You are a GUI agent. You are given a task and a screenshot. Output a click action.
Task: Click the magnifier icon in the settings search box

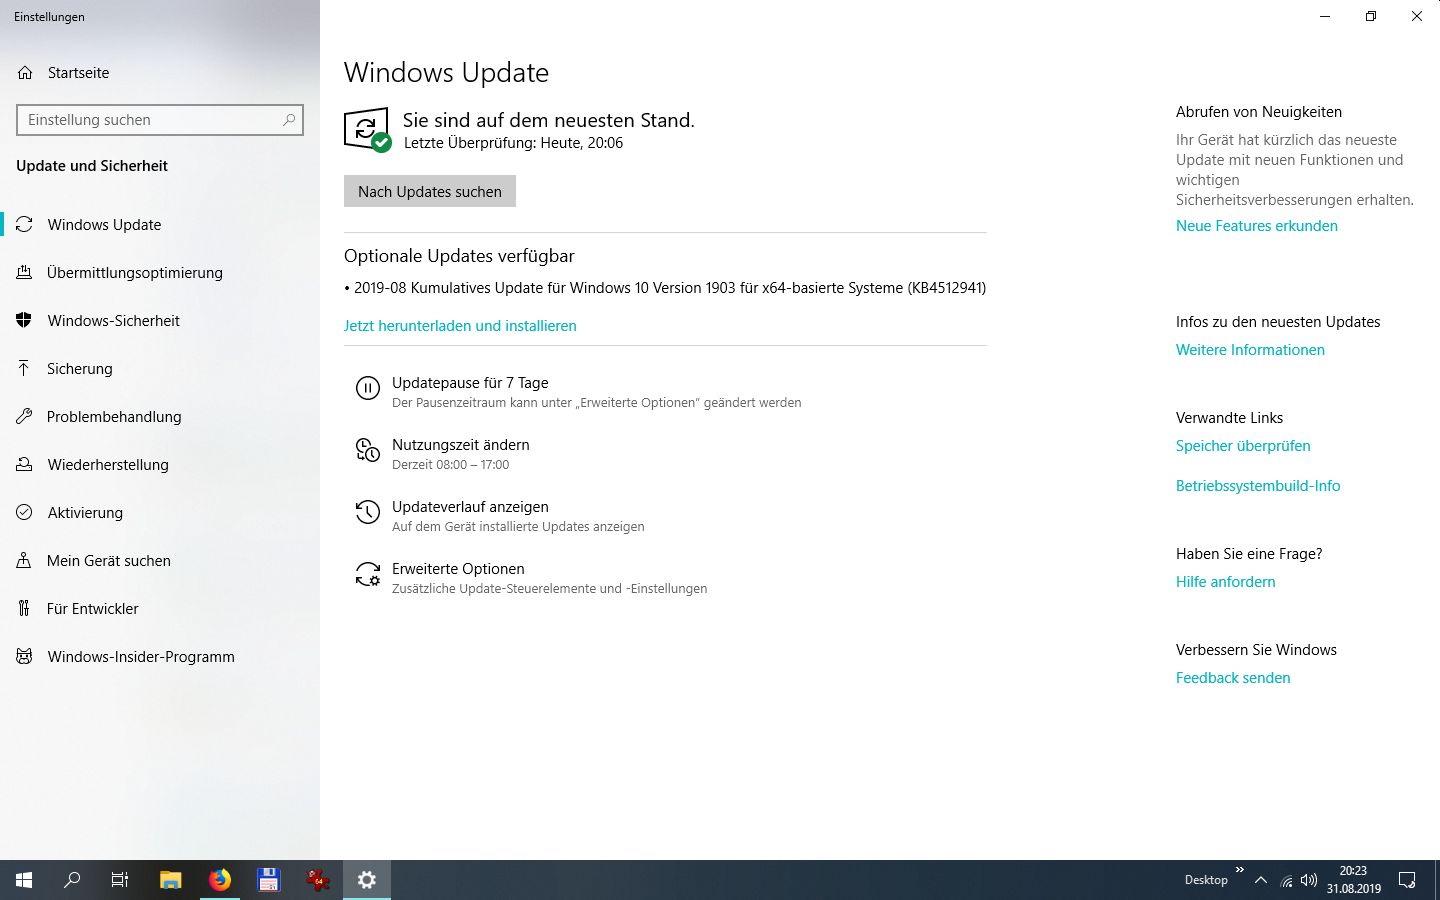point(289,120)
